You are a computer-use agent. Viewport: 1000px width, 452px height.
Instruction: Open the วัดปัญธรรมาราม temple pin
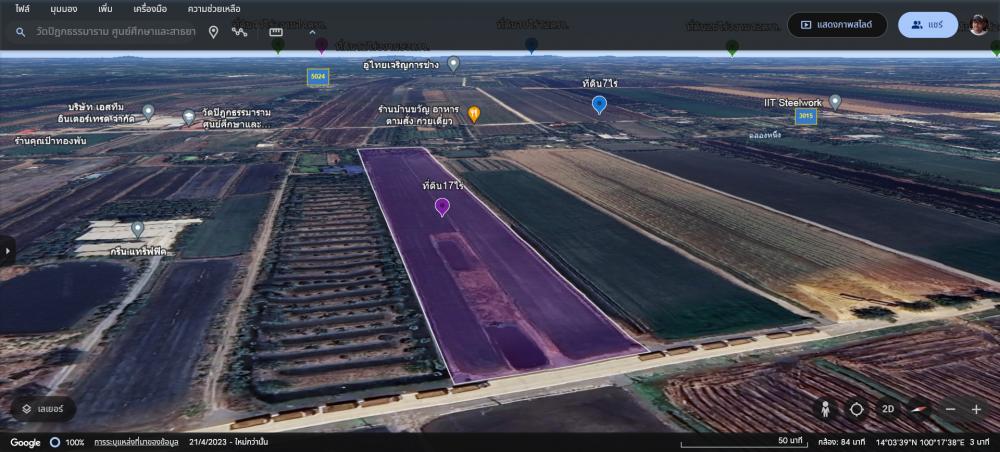189,117
